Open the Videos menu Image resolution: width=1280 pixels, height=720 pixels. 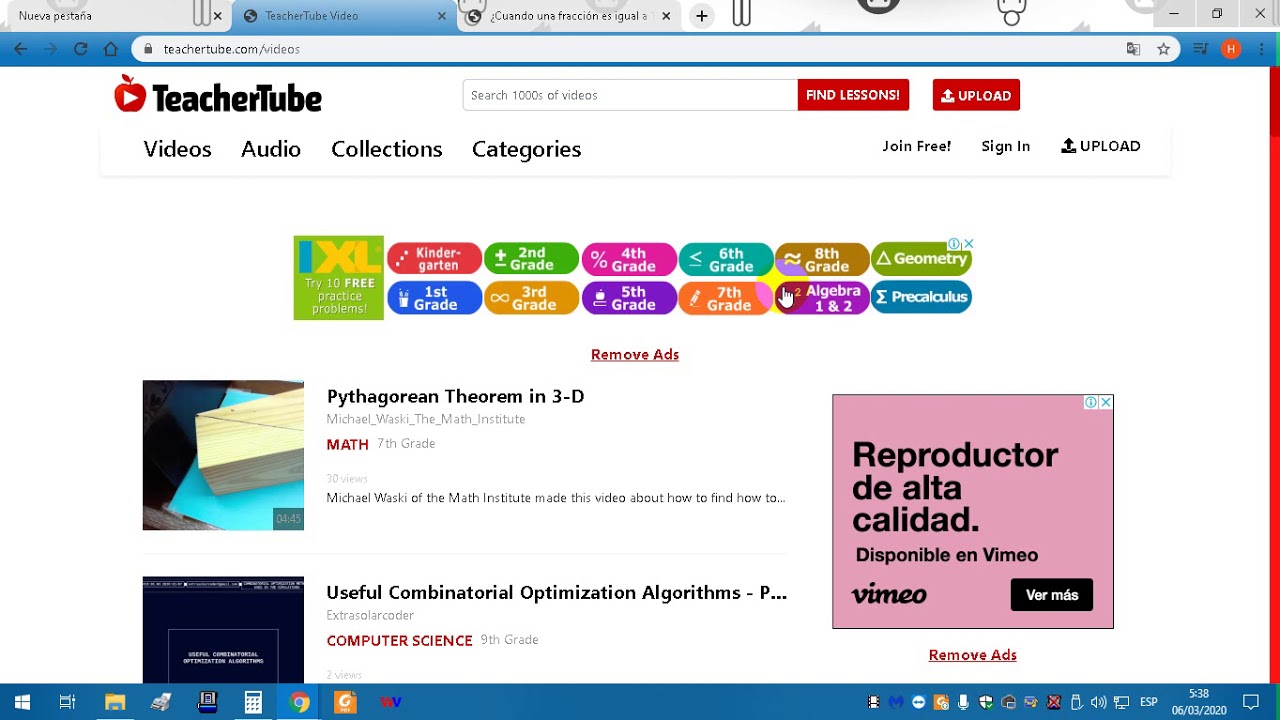click(177, 149)
